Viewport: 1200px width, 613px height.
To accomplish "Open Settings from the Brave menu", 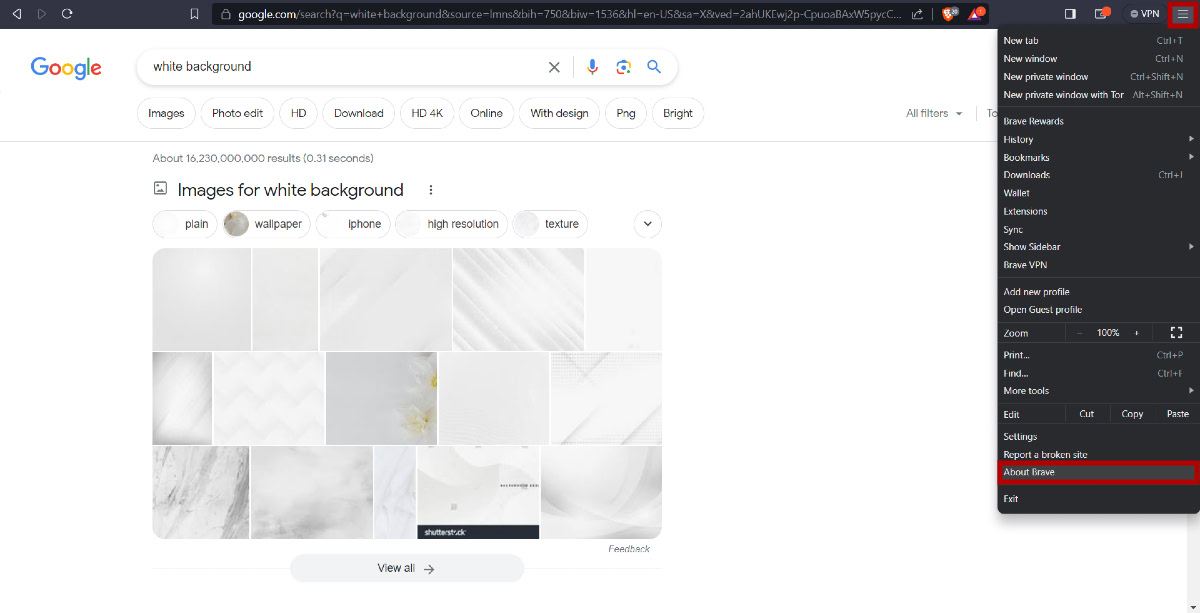I will (x=1020, y=437).
